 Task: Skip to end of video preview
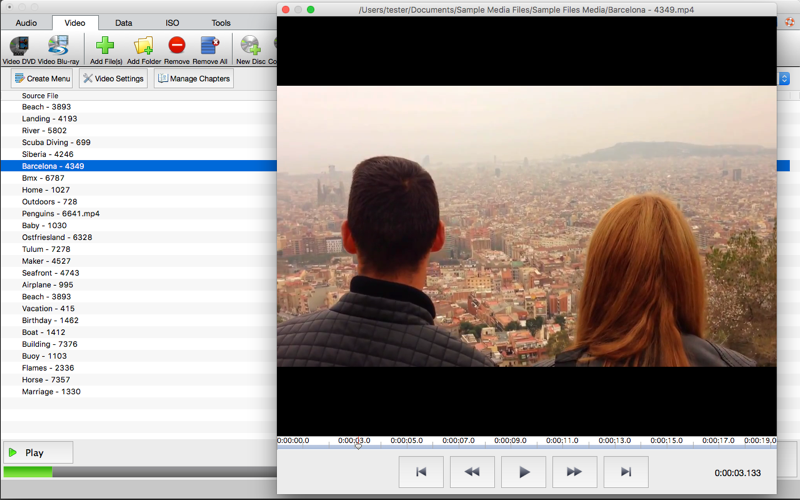coord(625,472)
